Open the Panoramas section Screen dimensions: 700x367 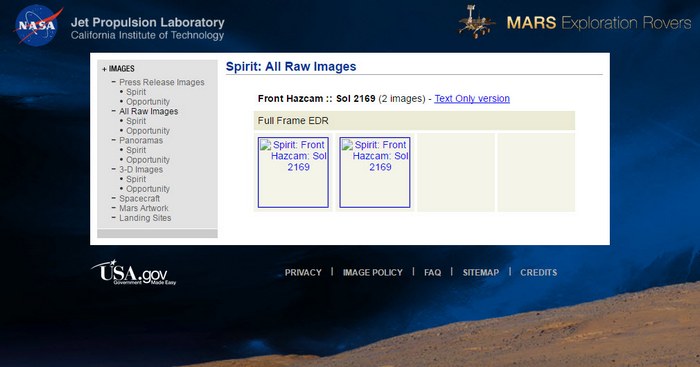[x=141, y=140]
